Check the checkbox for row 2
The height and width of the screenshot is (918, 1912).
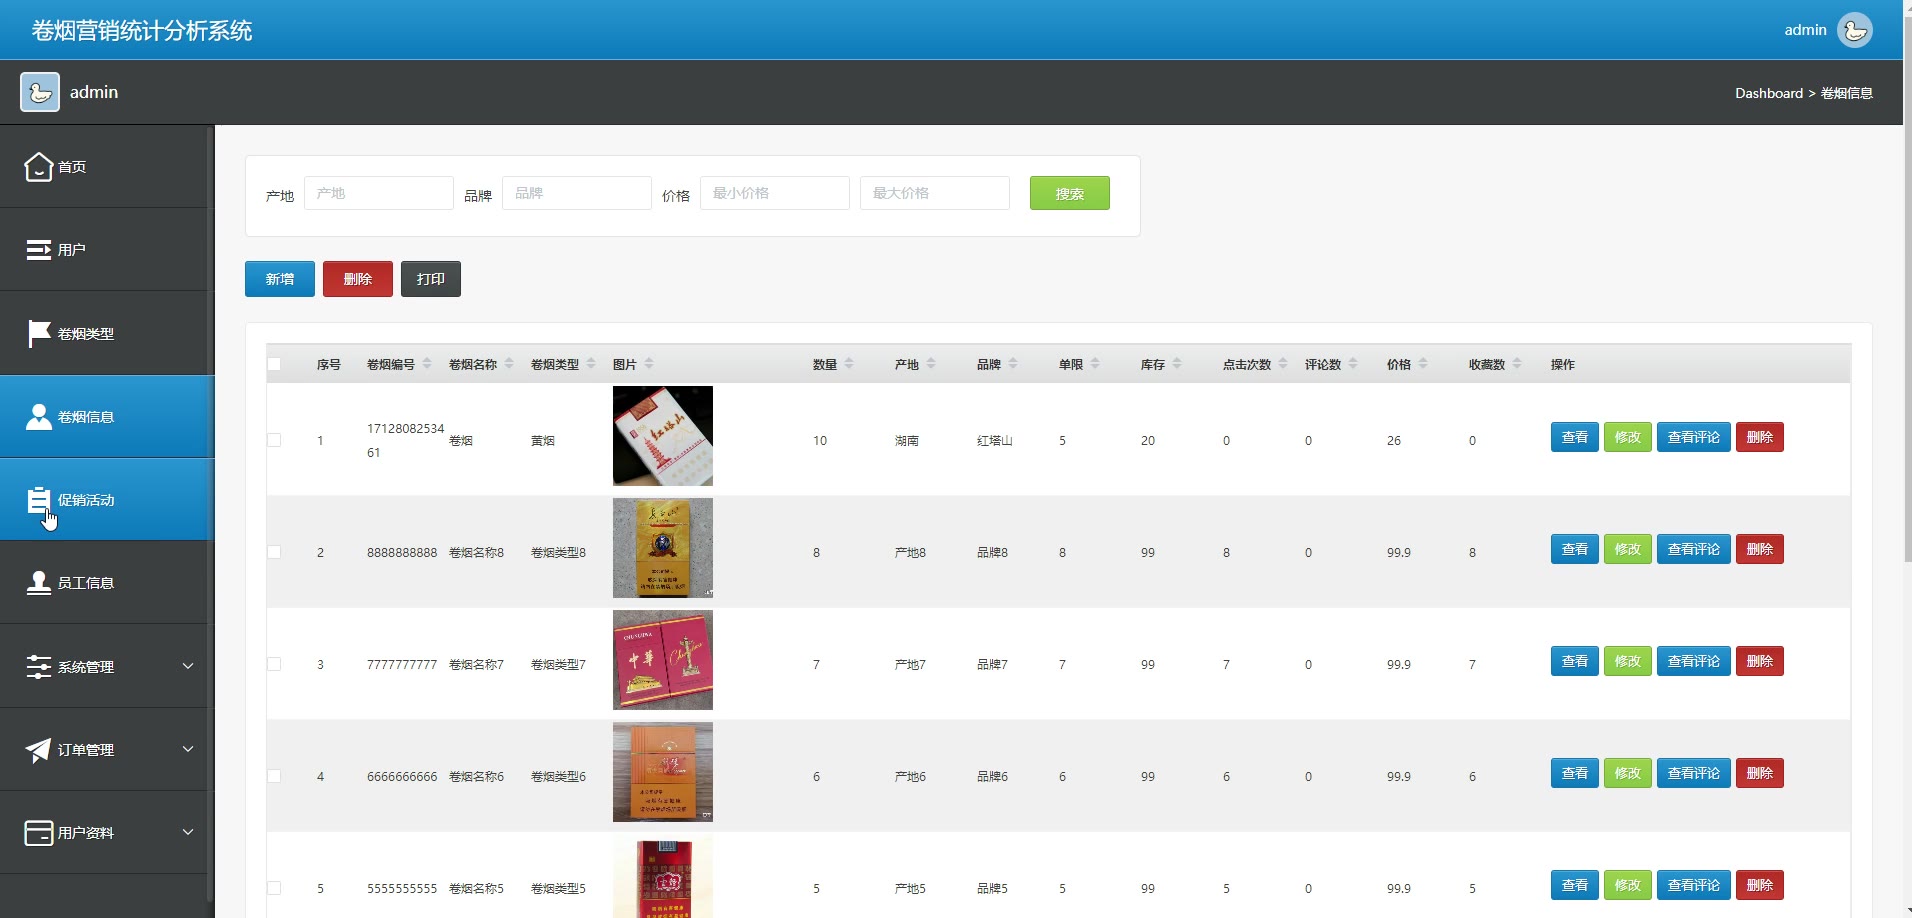coord(274,552)
